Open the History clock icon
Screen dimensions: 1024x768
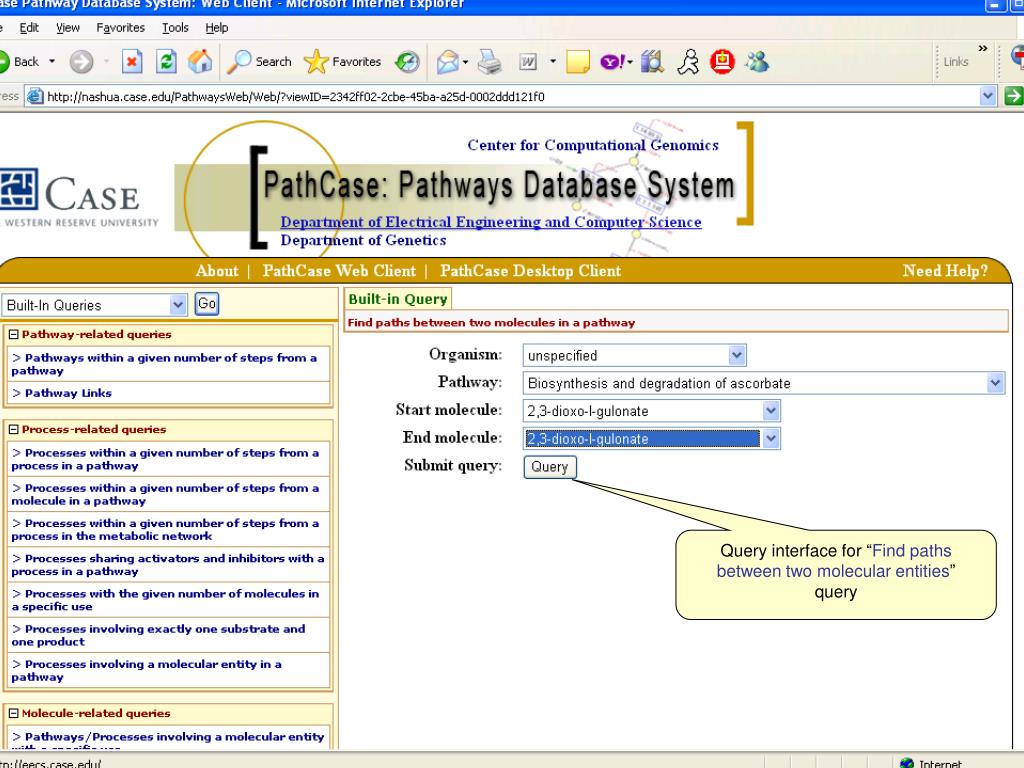pos(408,62)
